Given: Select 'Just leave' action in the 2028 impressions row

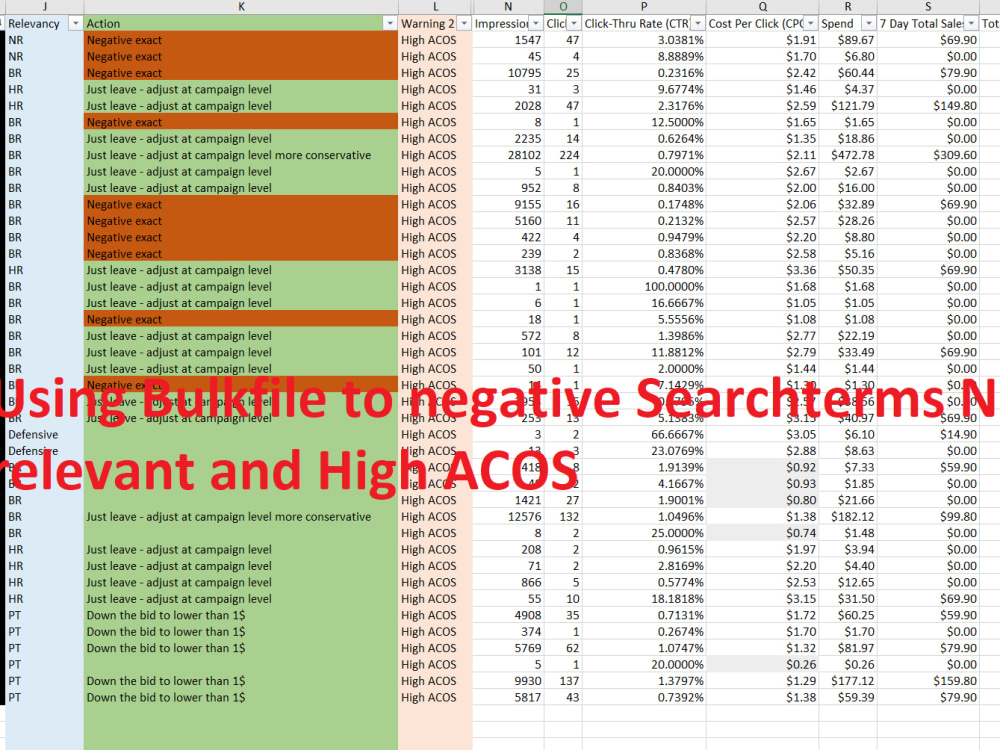Looking at the screenshot, I should tap(241, 106).
